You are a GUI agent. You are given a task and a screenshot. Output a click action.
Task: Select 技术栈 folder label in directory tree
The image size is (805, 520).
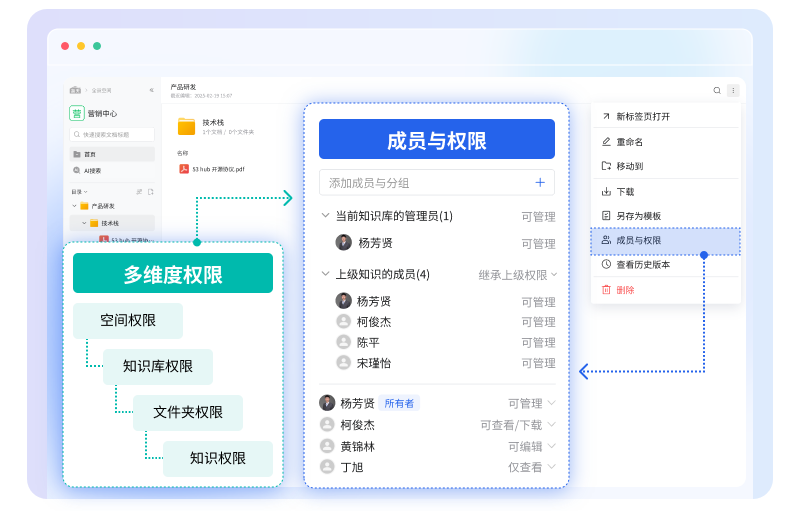[x=110, y=223]
